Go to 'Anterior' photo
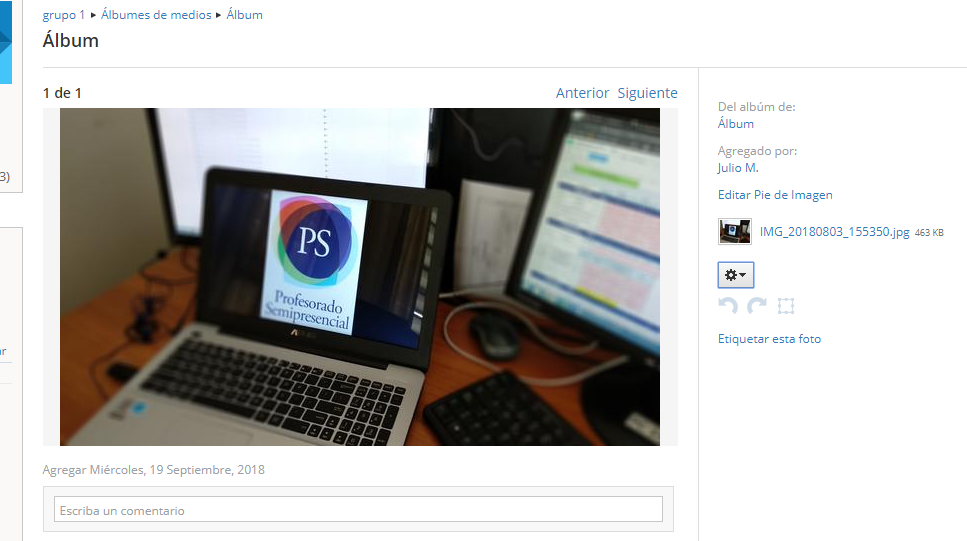The image size is (967, 541). 582,93
